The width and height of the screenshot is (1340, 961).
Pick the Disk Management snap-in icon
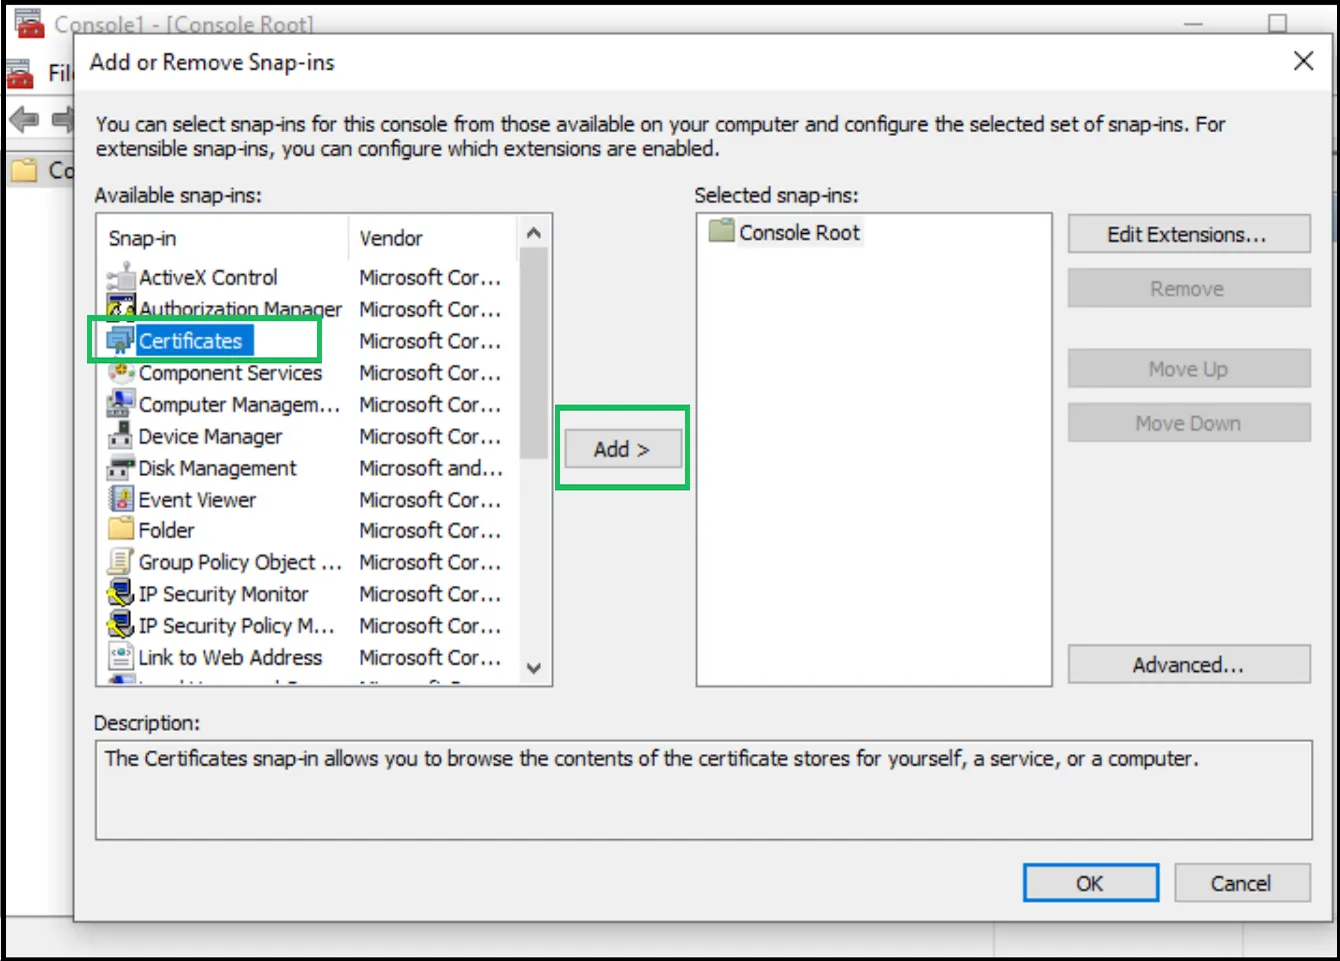point(121,468)
